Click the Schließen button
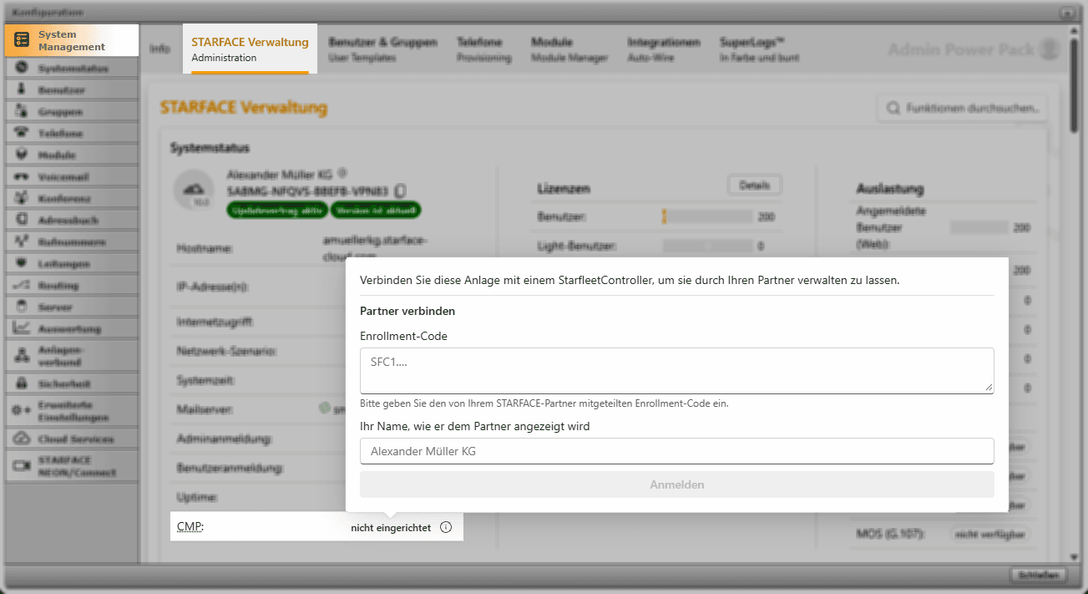 1038,575
